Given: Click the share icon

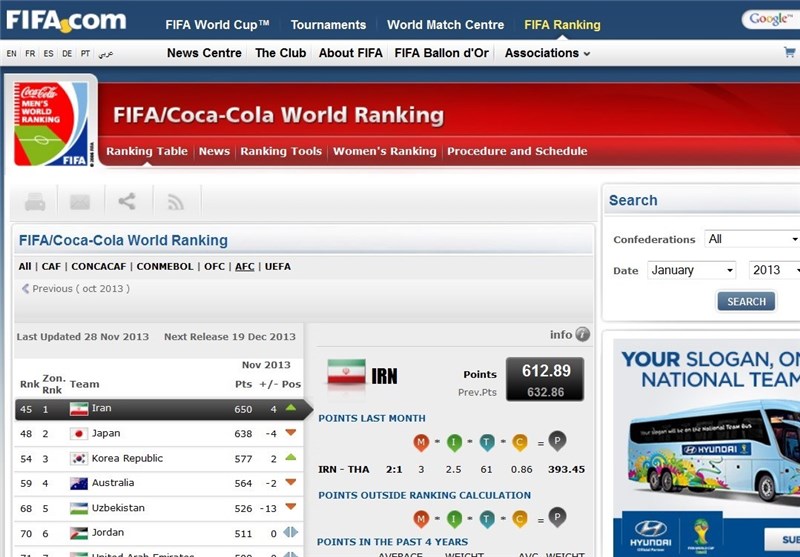Looking at the screenshot, I should 127,202.
